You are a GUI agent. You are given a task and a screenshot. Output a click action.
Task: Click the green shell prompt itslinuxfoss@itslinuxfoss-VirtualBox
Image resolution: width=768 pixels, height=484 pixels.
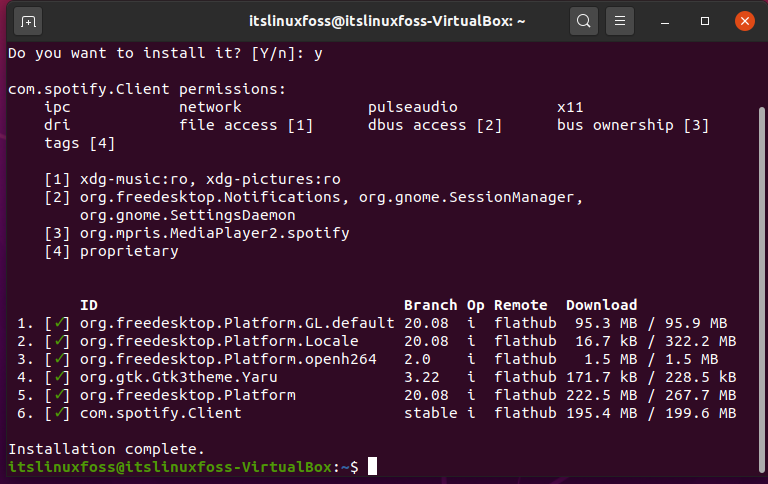point(170,467)
